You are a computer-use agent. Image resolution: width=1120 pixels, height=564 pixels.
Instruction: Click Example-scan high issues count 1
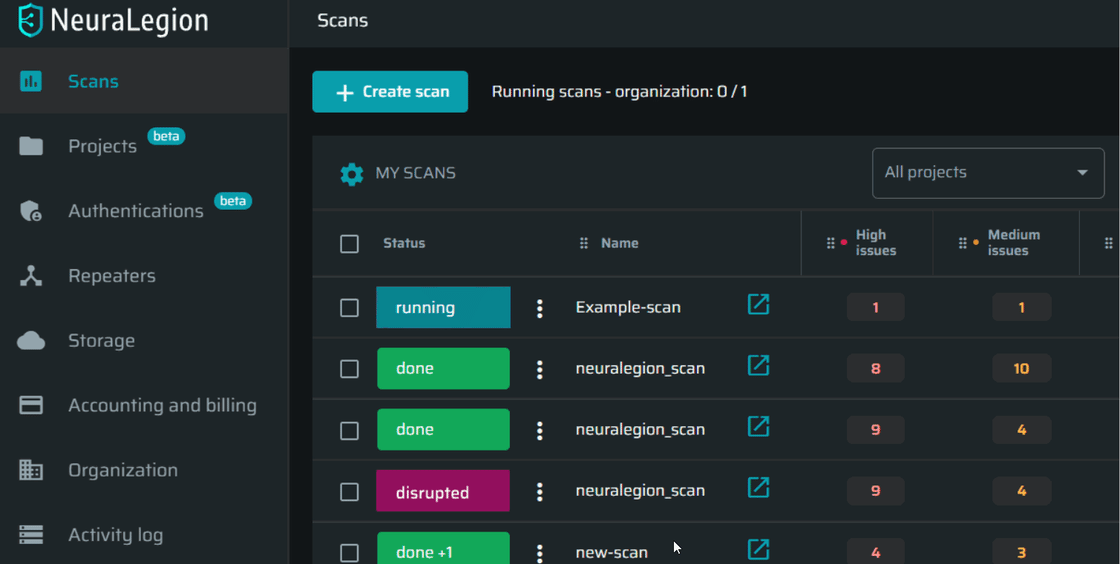876,308
